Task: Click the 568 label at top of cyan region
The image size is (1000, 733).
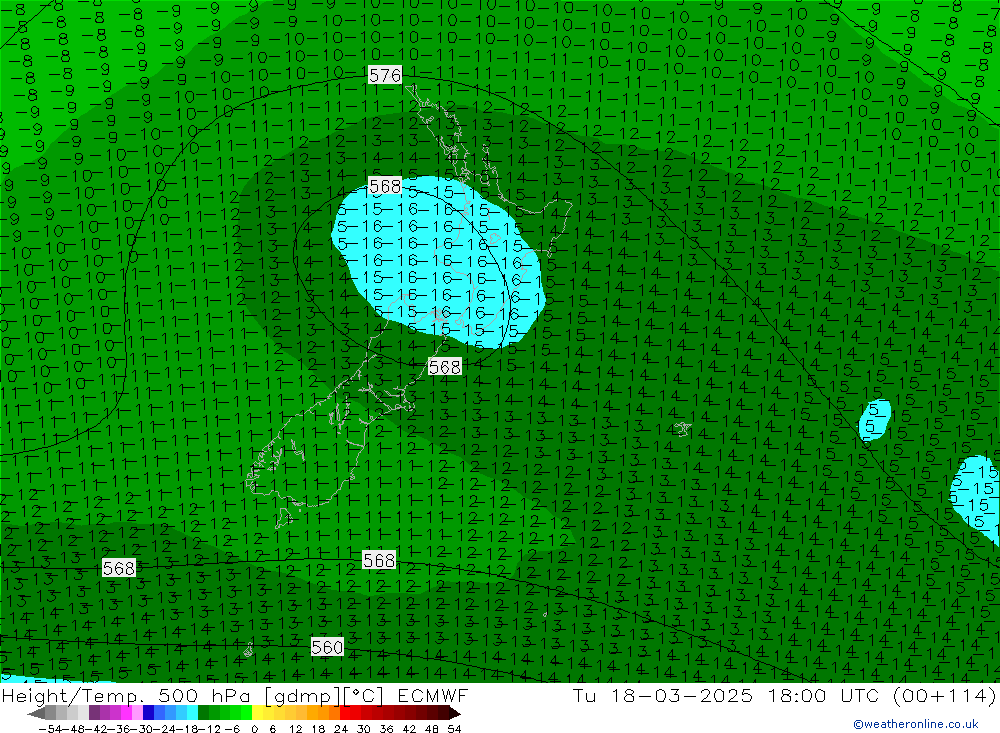Action: pos(385,186)
